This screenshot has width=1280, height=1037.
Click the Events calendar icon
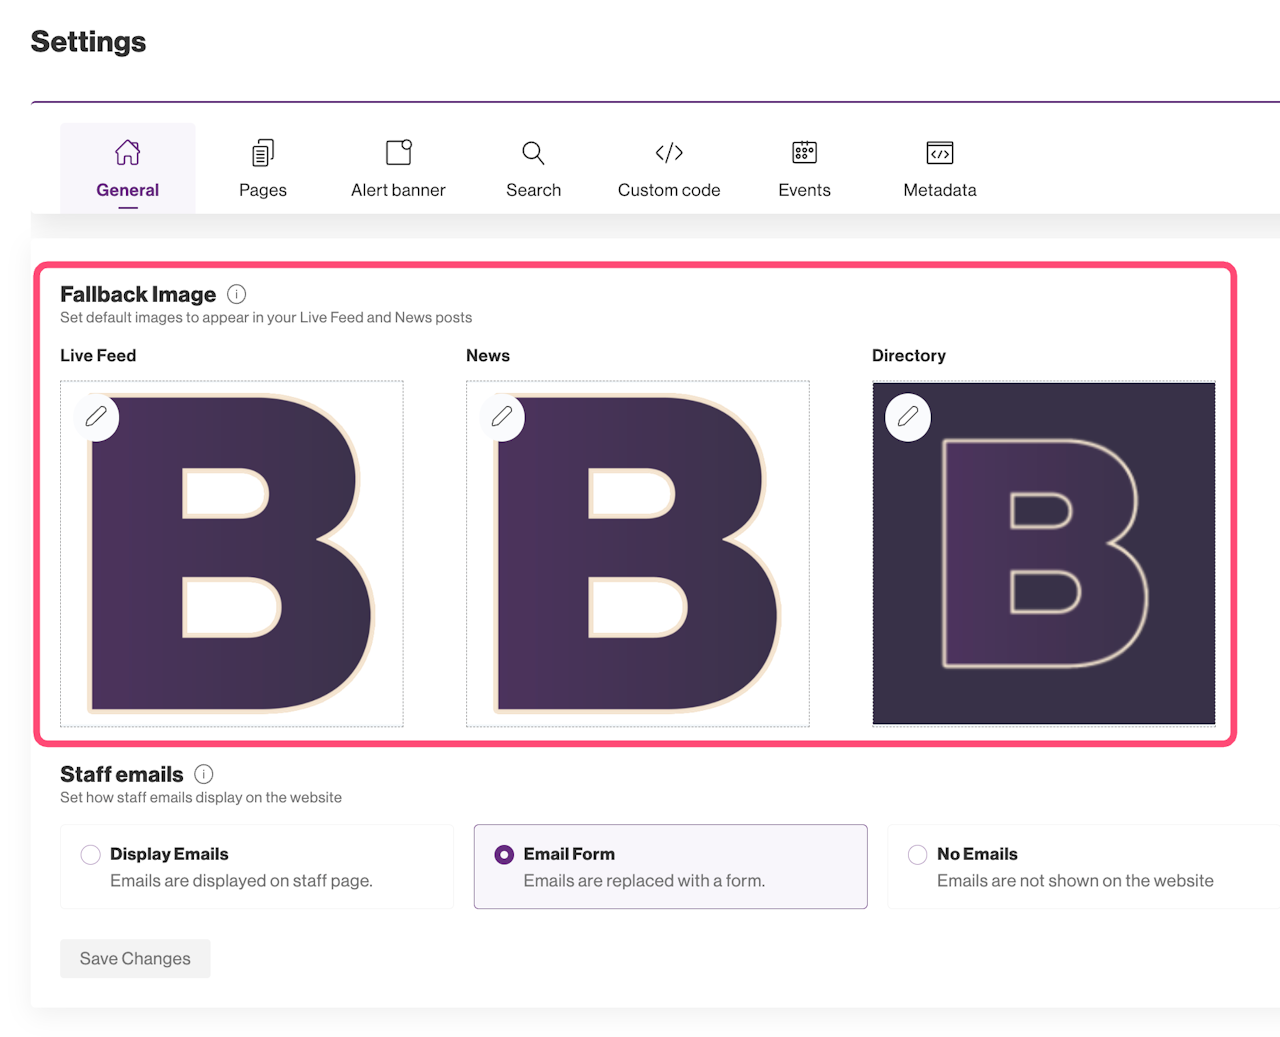pos(804,153)
